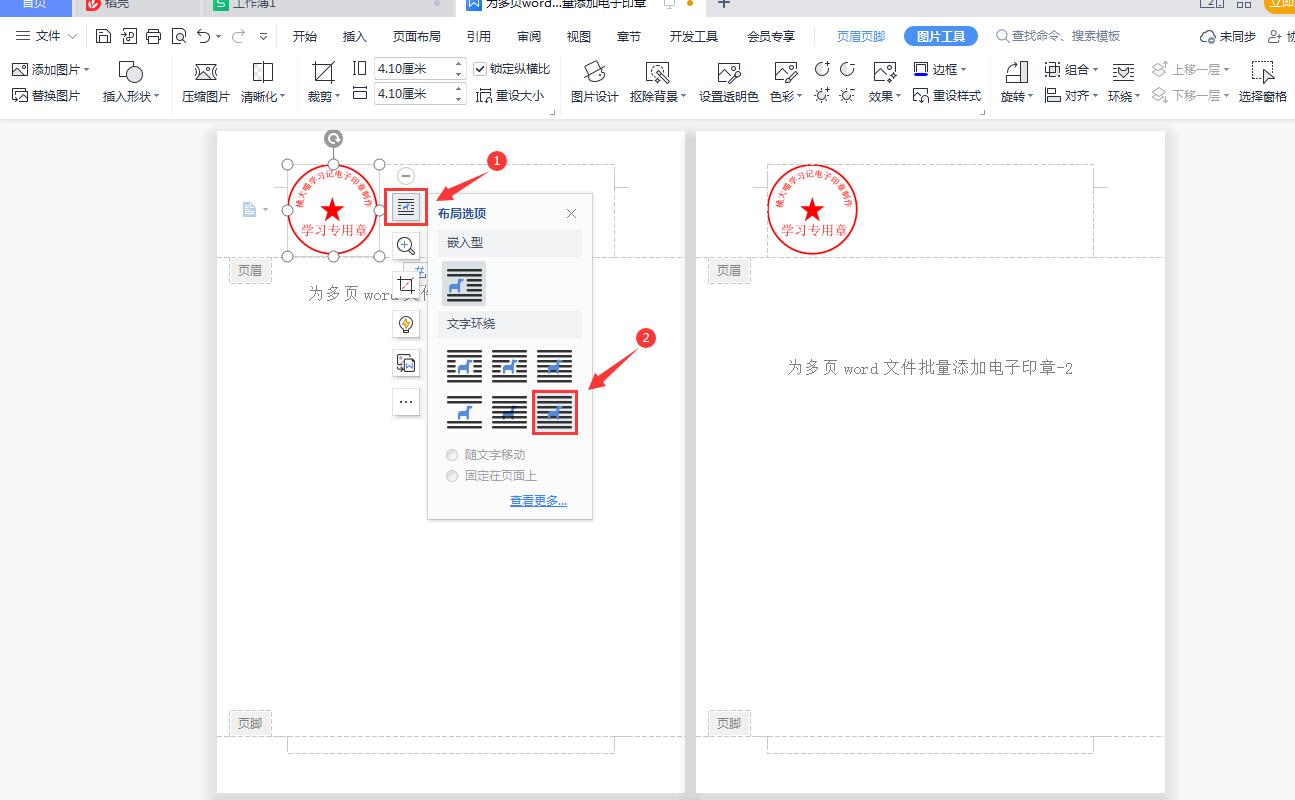Click the command search box 查找命令
Viewport: 1295px width, 800px height.
[x=1058, y=36]
